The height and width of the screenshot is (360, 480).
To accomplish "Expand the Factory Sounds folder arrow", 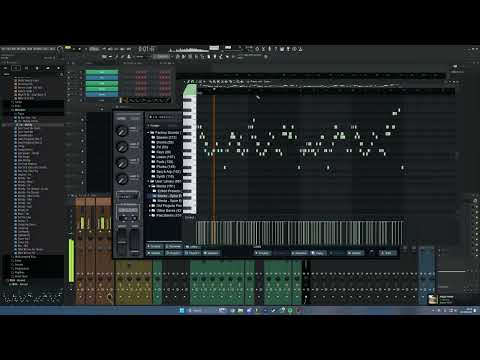I will (149, 133).
